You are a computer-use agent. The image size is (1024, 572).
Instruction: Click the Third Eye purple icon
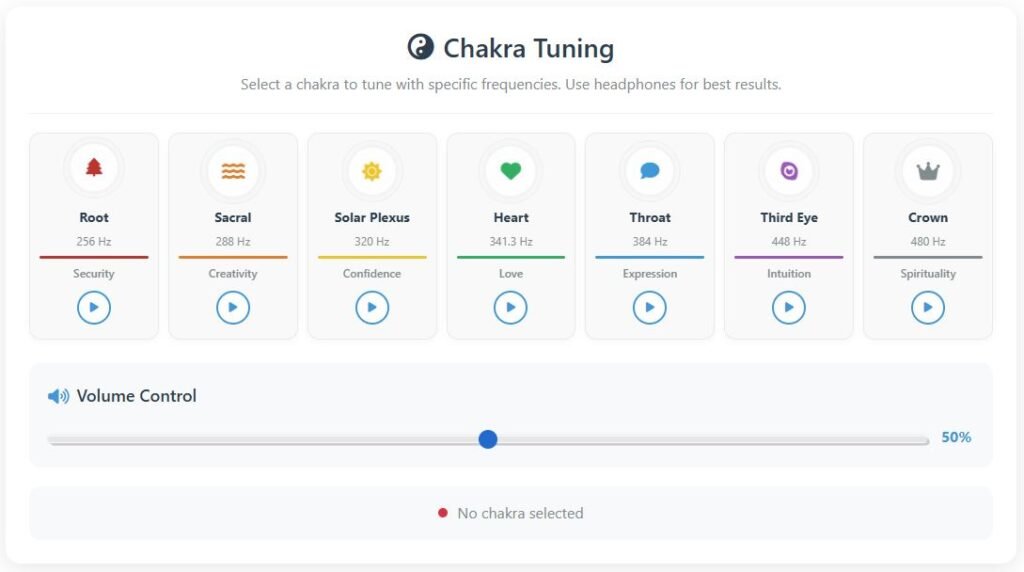click(x=789, y=171)
